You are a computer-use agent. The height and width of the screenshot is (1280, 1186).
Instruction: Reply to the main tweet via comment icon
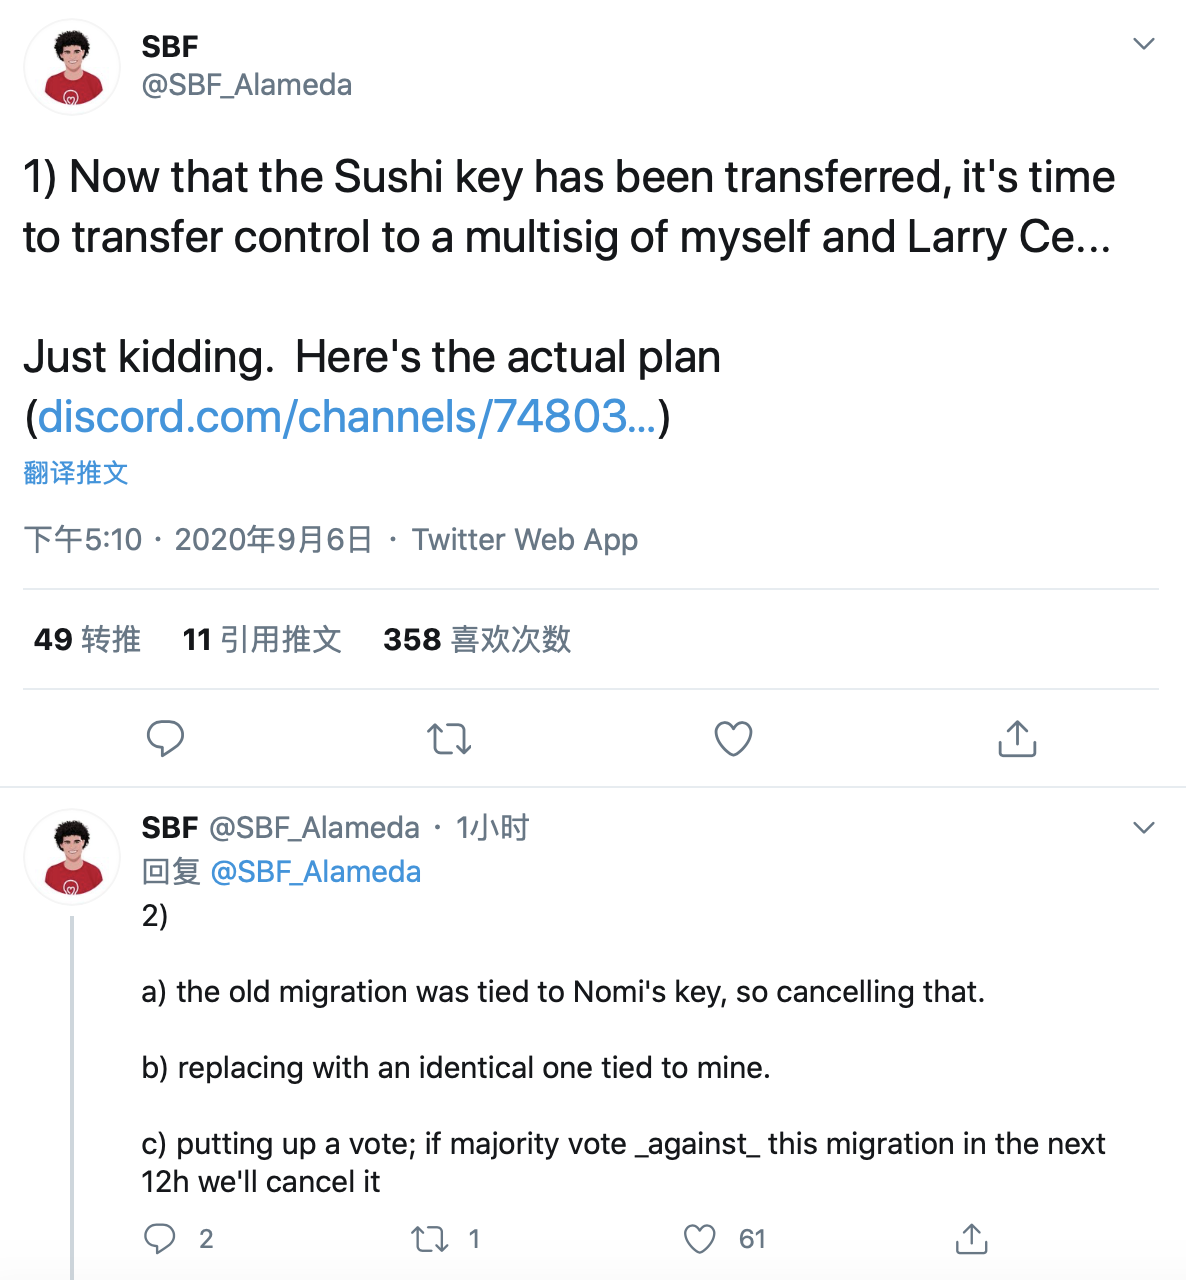[165, 738]
